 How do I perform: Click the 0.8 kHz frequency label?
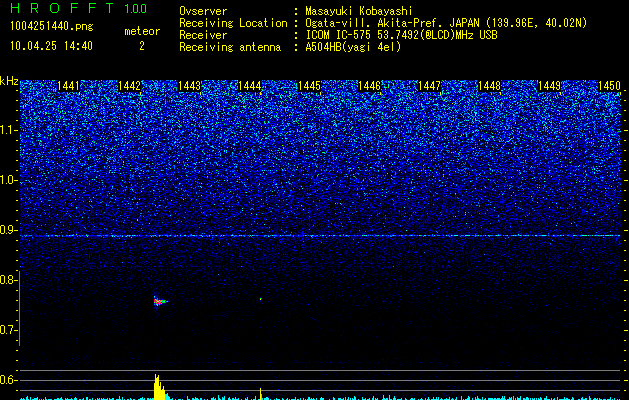[8, 280]
